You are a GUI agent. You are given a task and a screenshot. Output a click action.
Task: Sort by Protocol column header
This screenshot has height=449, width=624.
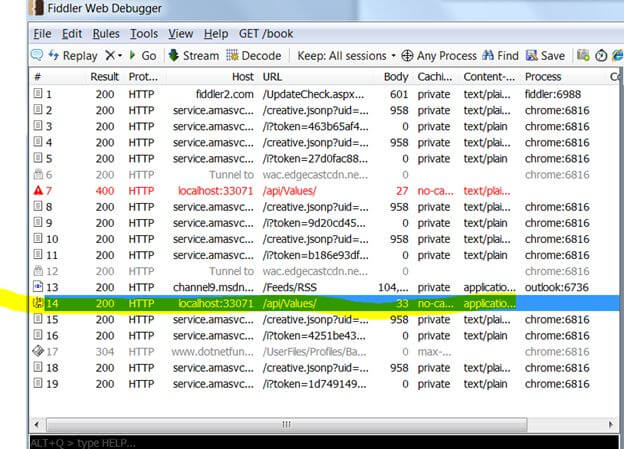(x=143, y=77)
